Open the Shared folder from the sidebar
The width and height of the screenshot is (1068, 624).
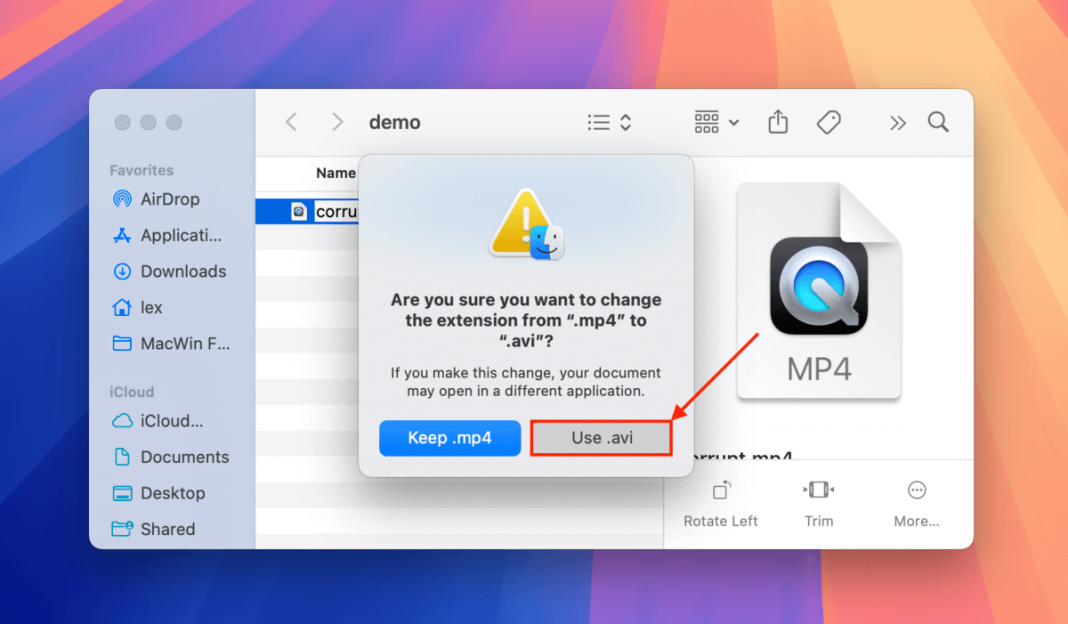tap(167, 529)
